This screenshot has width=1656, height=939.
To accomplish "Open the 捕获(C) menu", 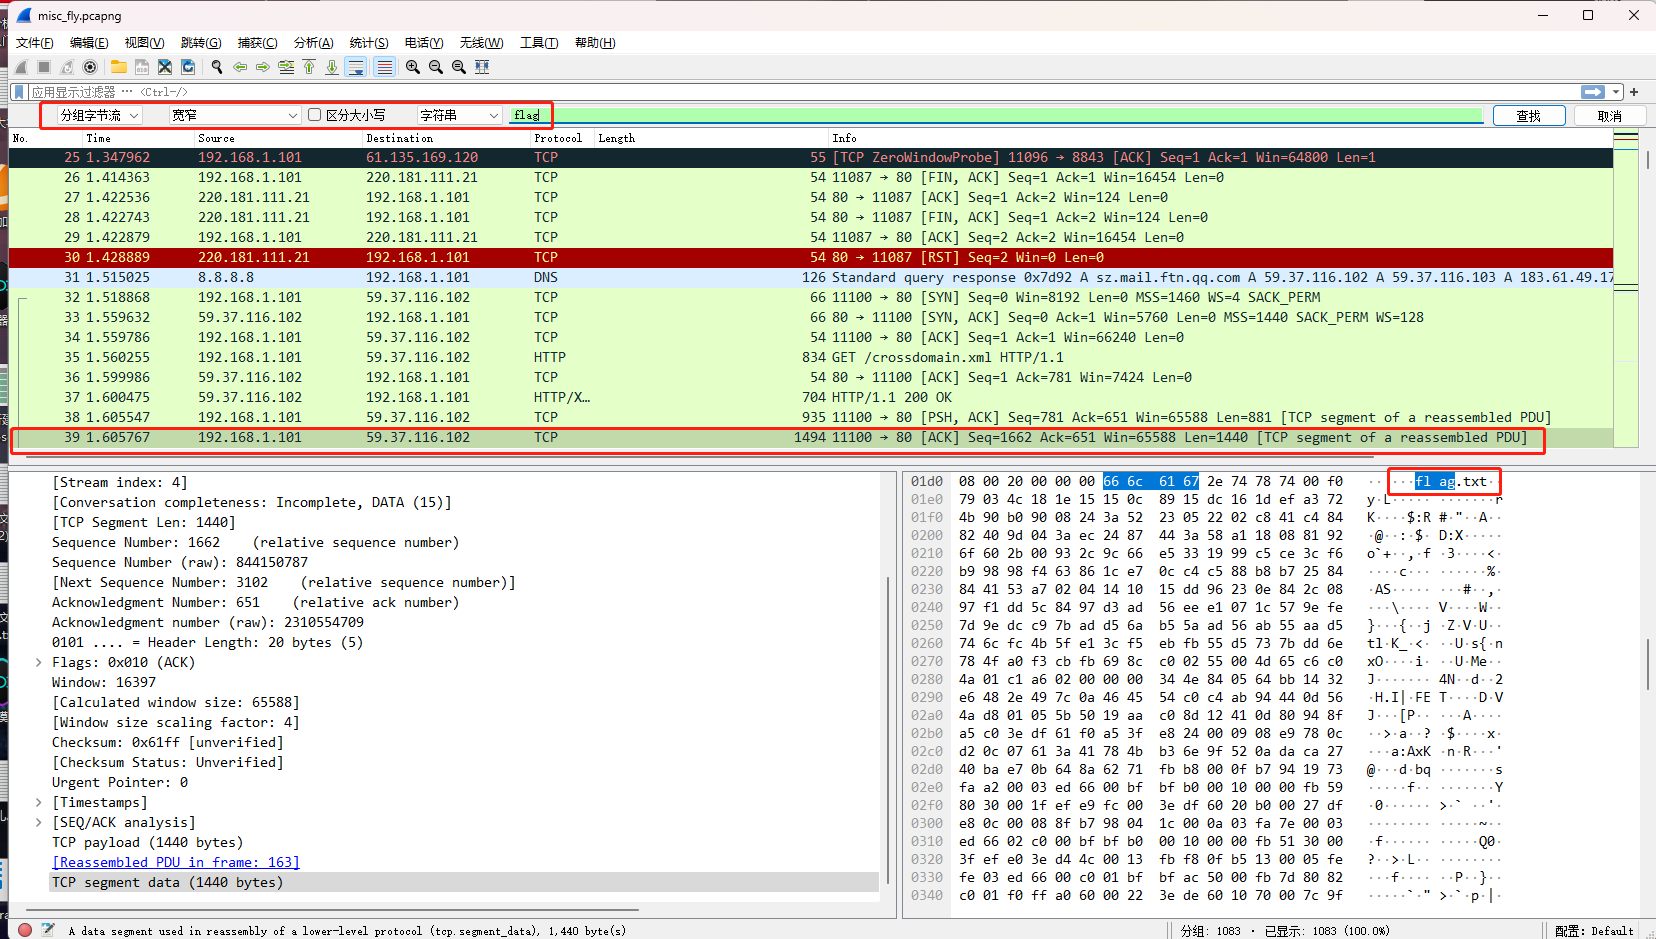I will coord(257,42).
